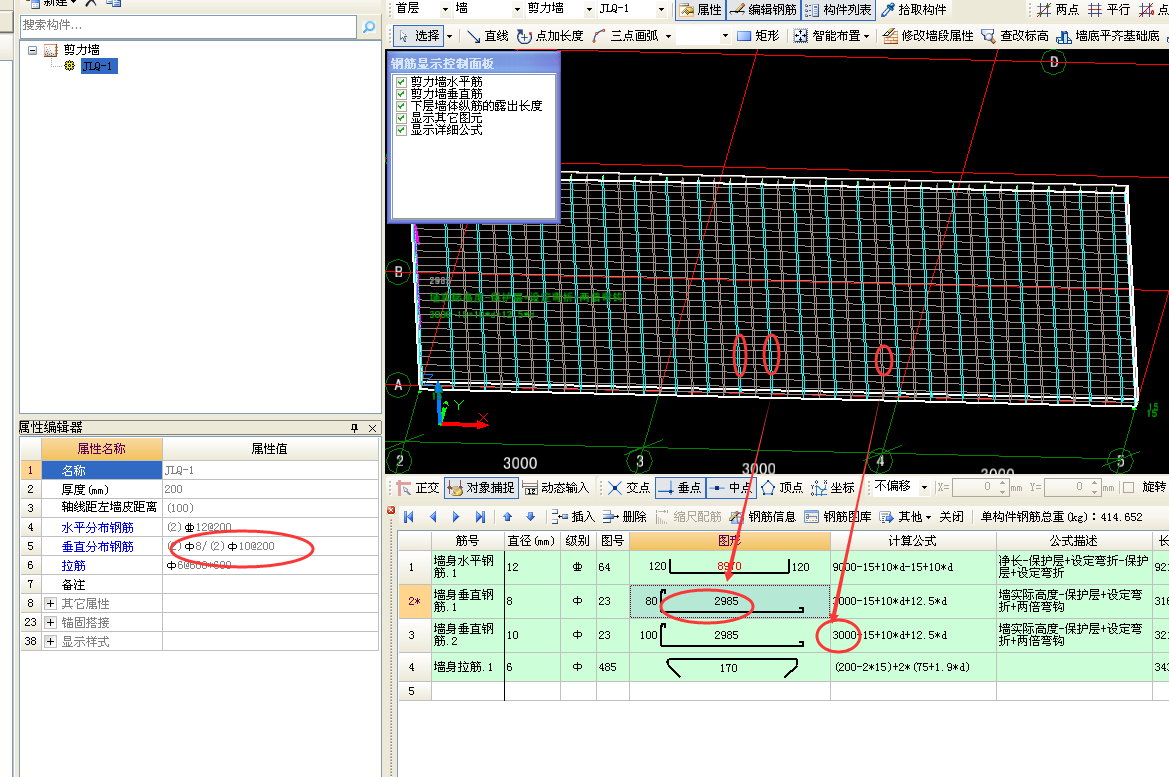Open 钢筋图库 rebar shape library
This screenshot has width=1169, height=777.
(x=838, y=517)
